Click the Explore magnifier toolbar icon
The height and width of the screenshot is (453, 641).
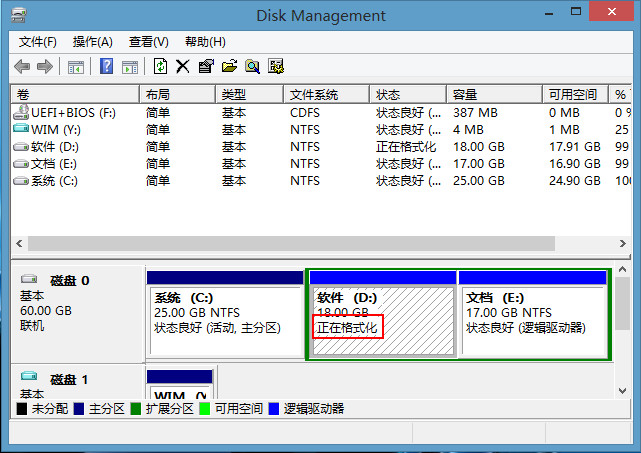point(252,66)
